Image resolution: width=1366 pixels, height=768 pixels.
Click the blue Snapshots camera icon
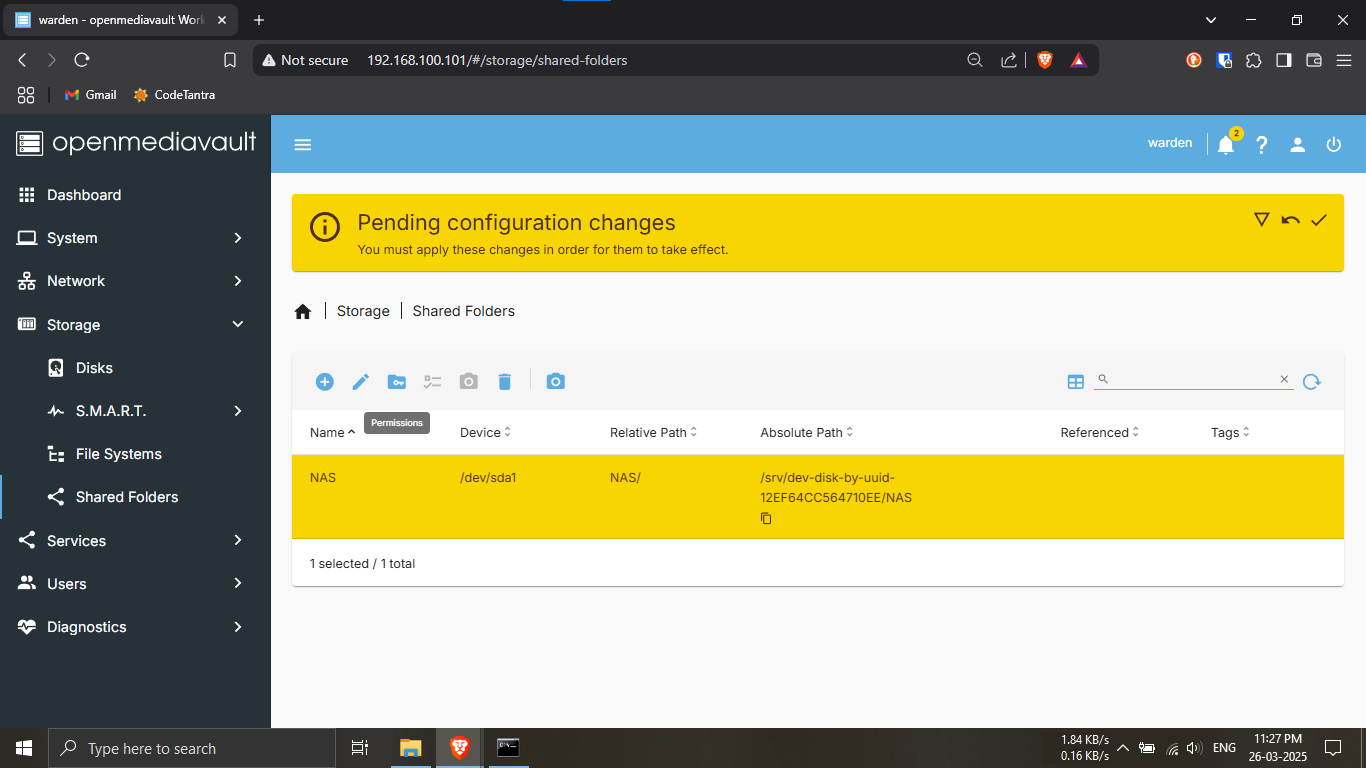(556, 381)
